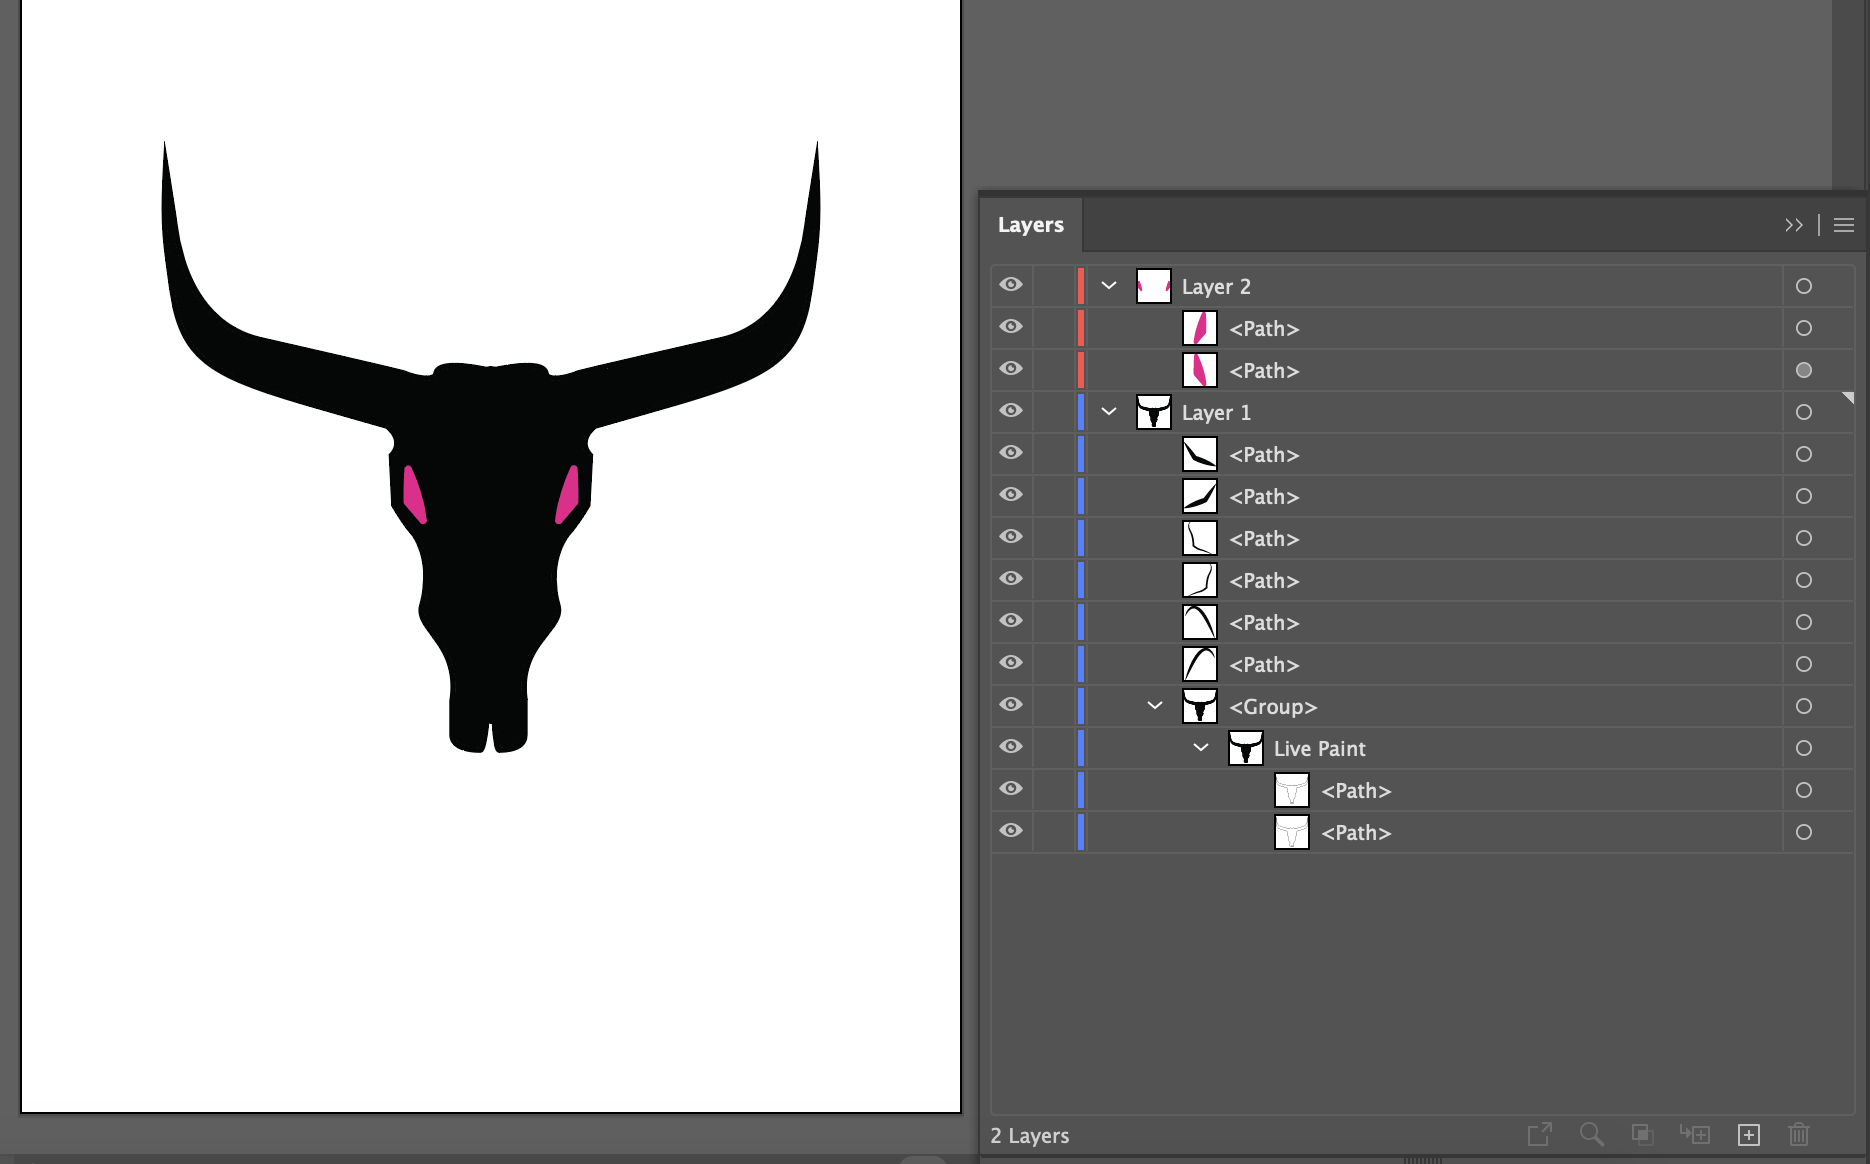Make a clipping mask from the Layers panel

pos(1641,1135)
